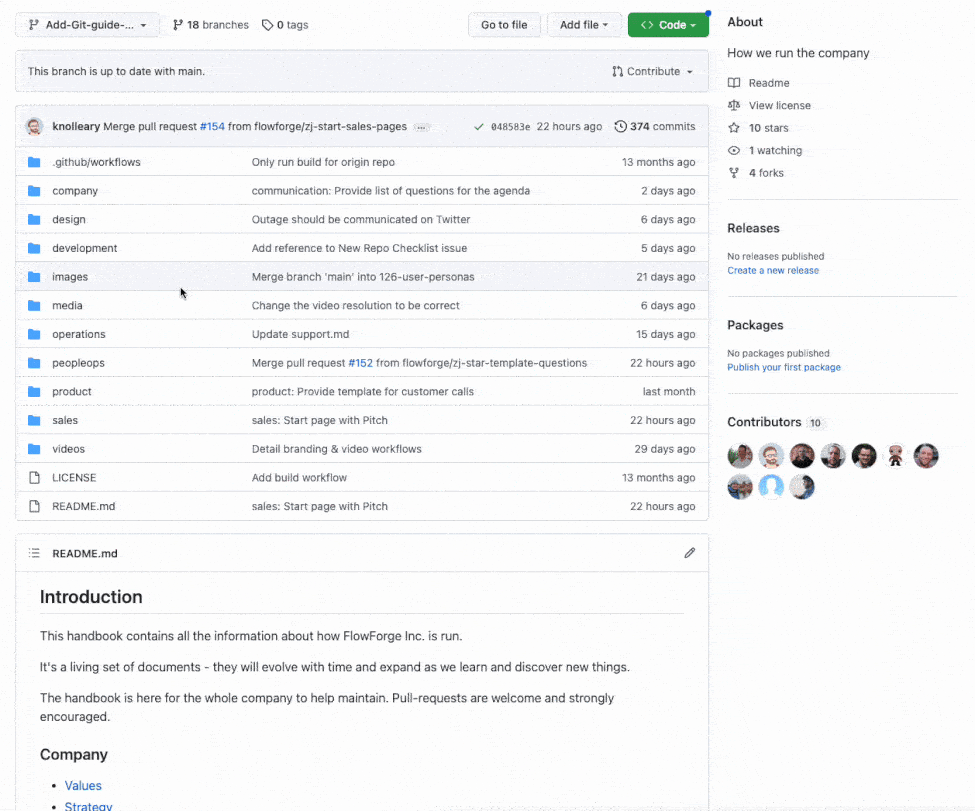Open pull request #154 link
Viewport: 975px width, 811px height.
pos(211,127)
